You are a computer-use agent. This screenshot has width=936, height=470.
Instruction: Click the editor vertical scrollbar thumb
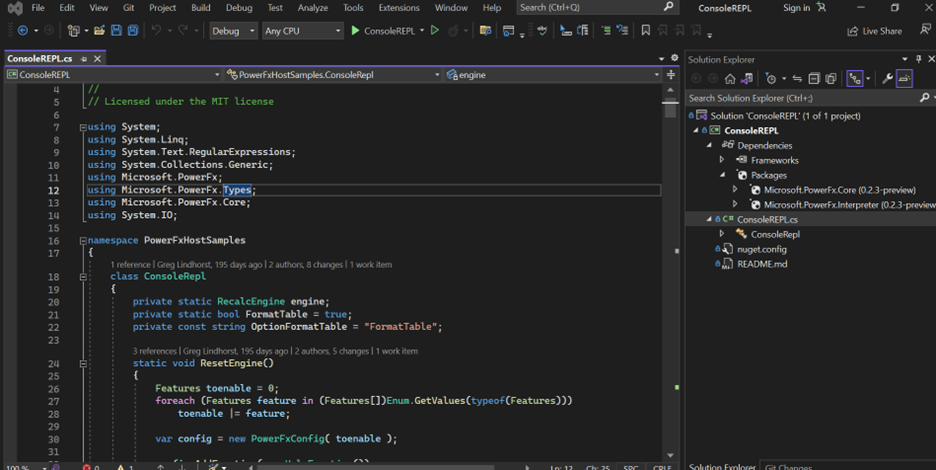670,107
